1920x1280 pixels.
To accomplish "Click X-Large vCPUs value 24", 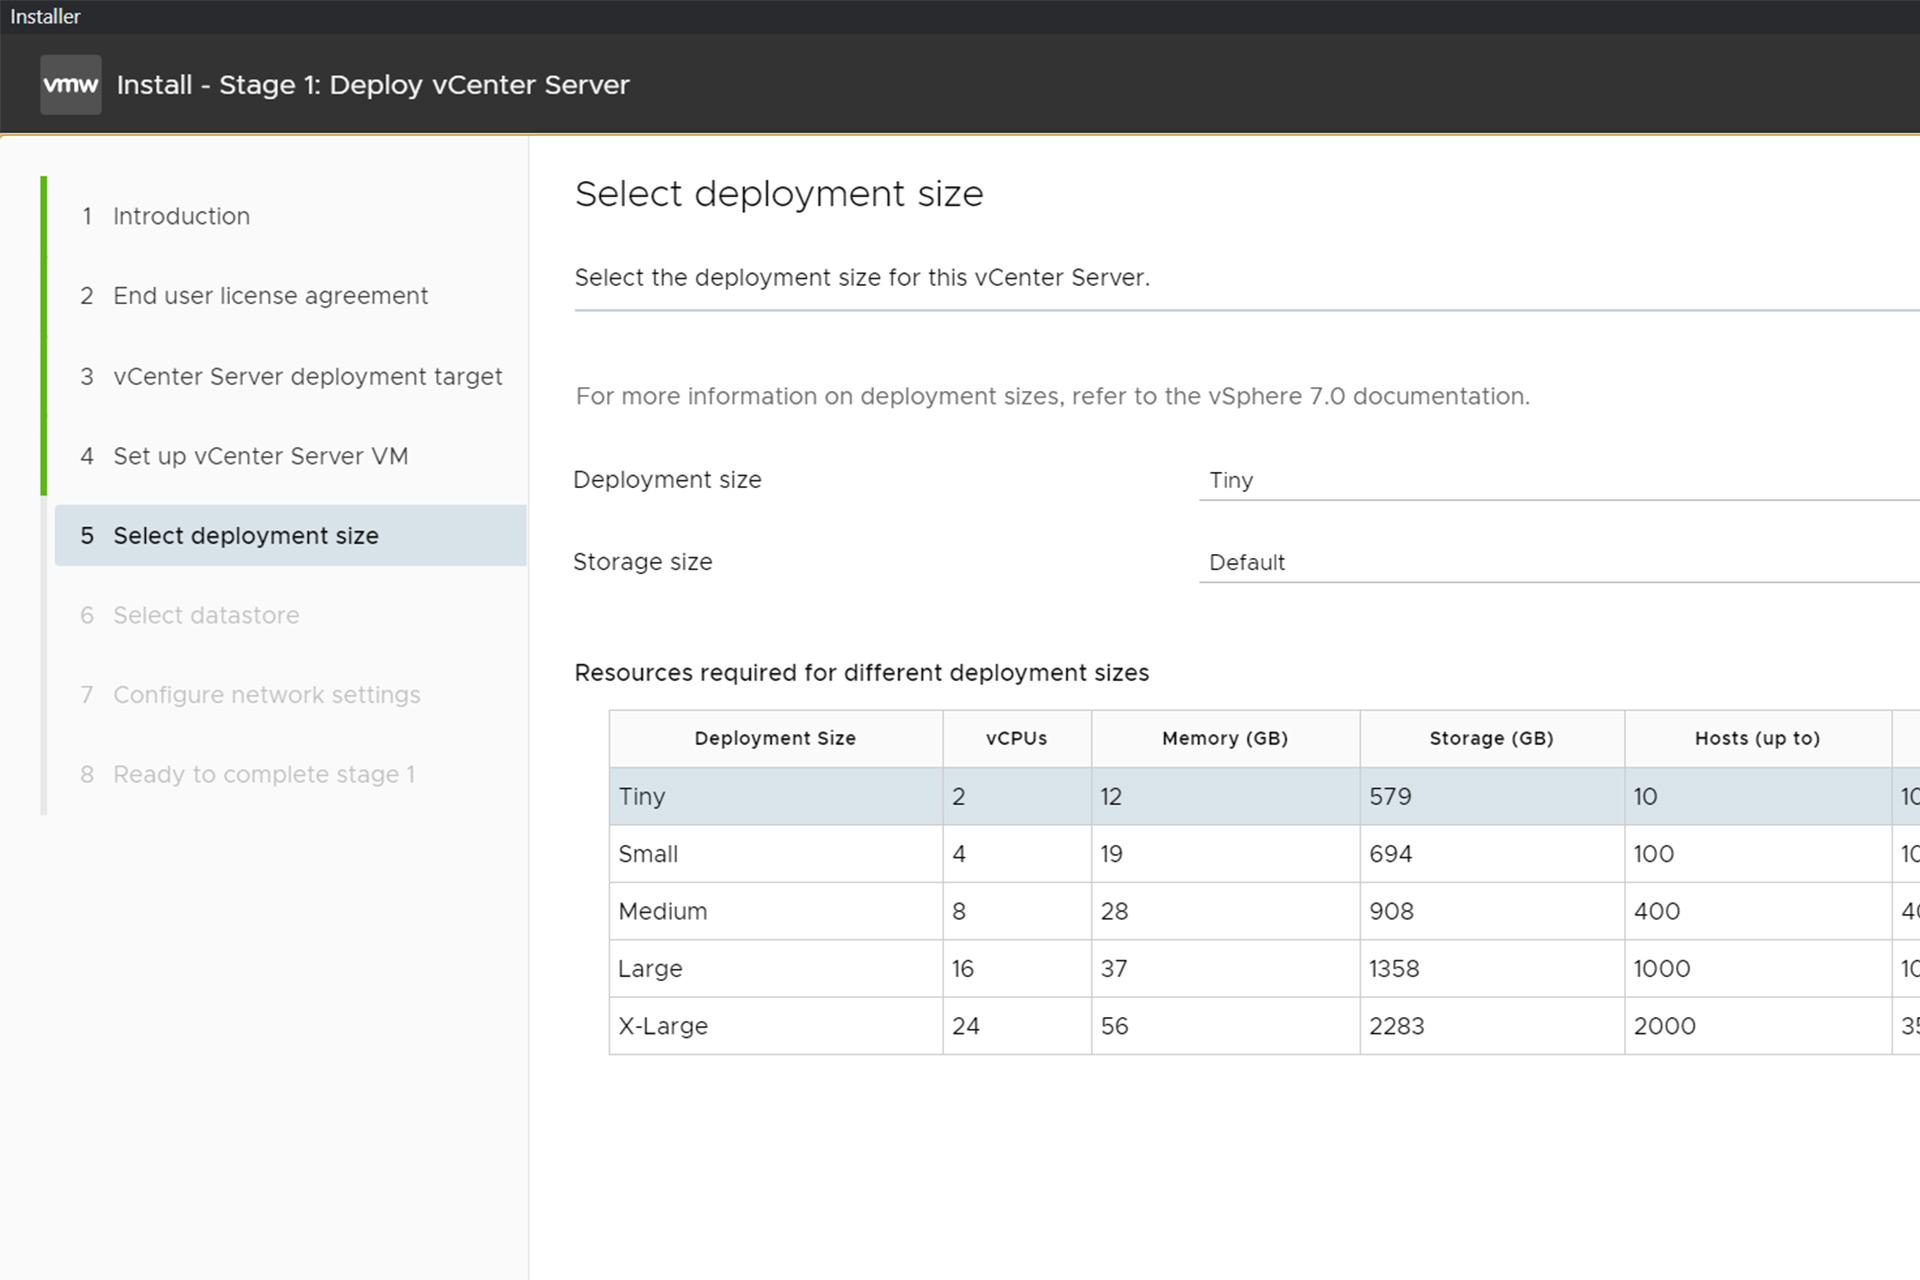I will (x=966, y=1026).
